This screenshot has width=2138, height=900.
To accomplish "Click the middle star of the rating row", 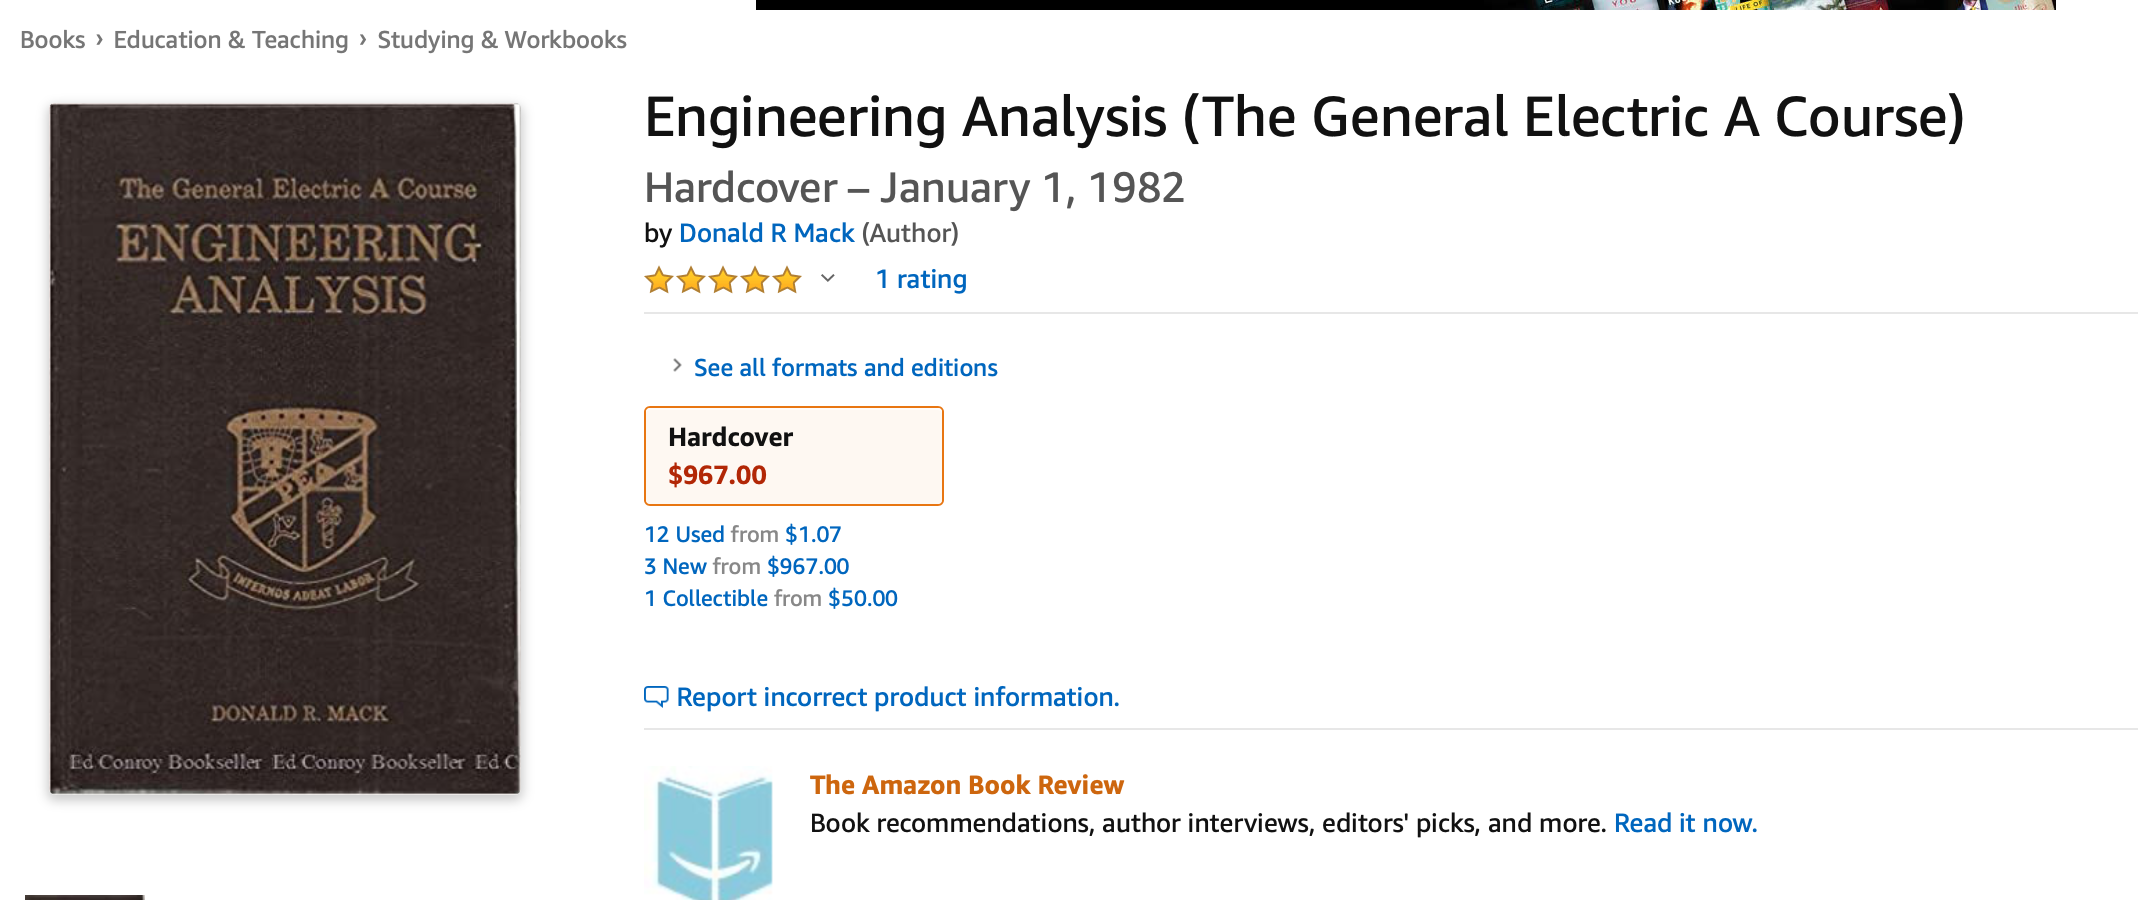I will pos(722,280).
